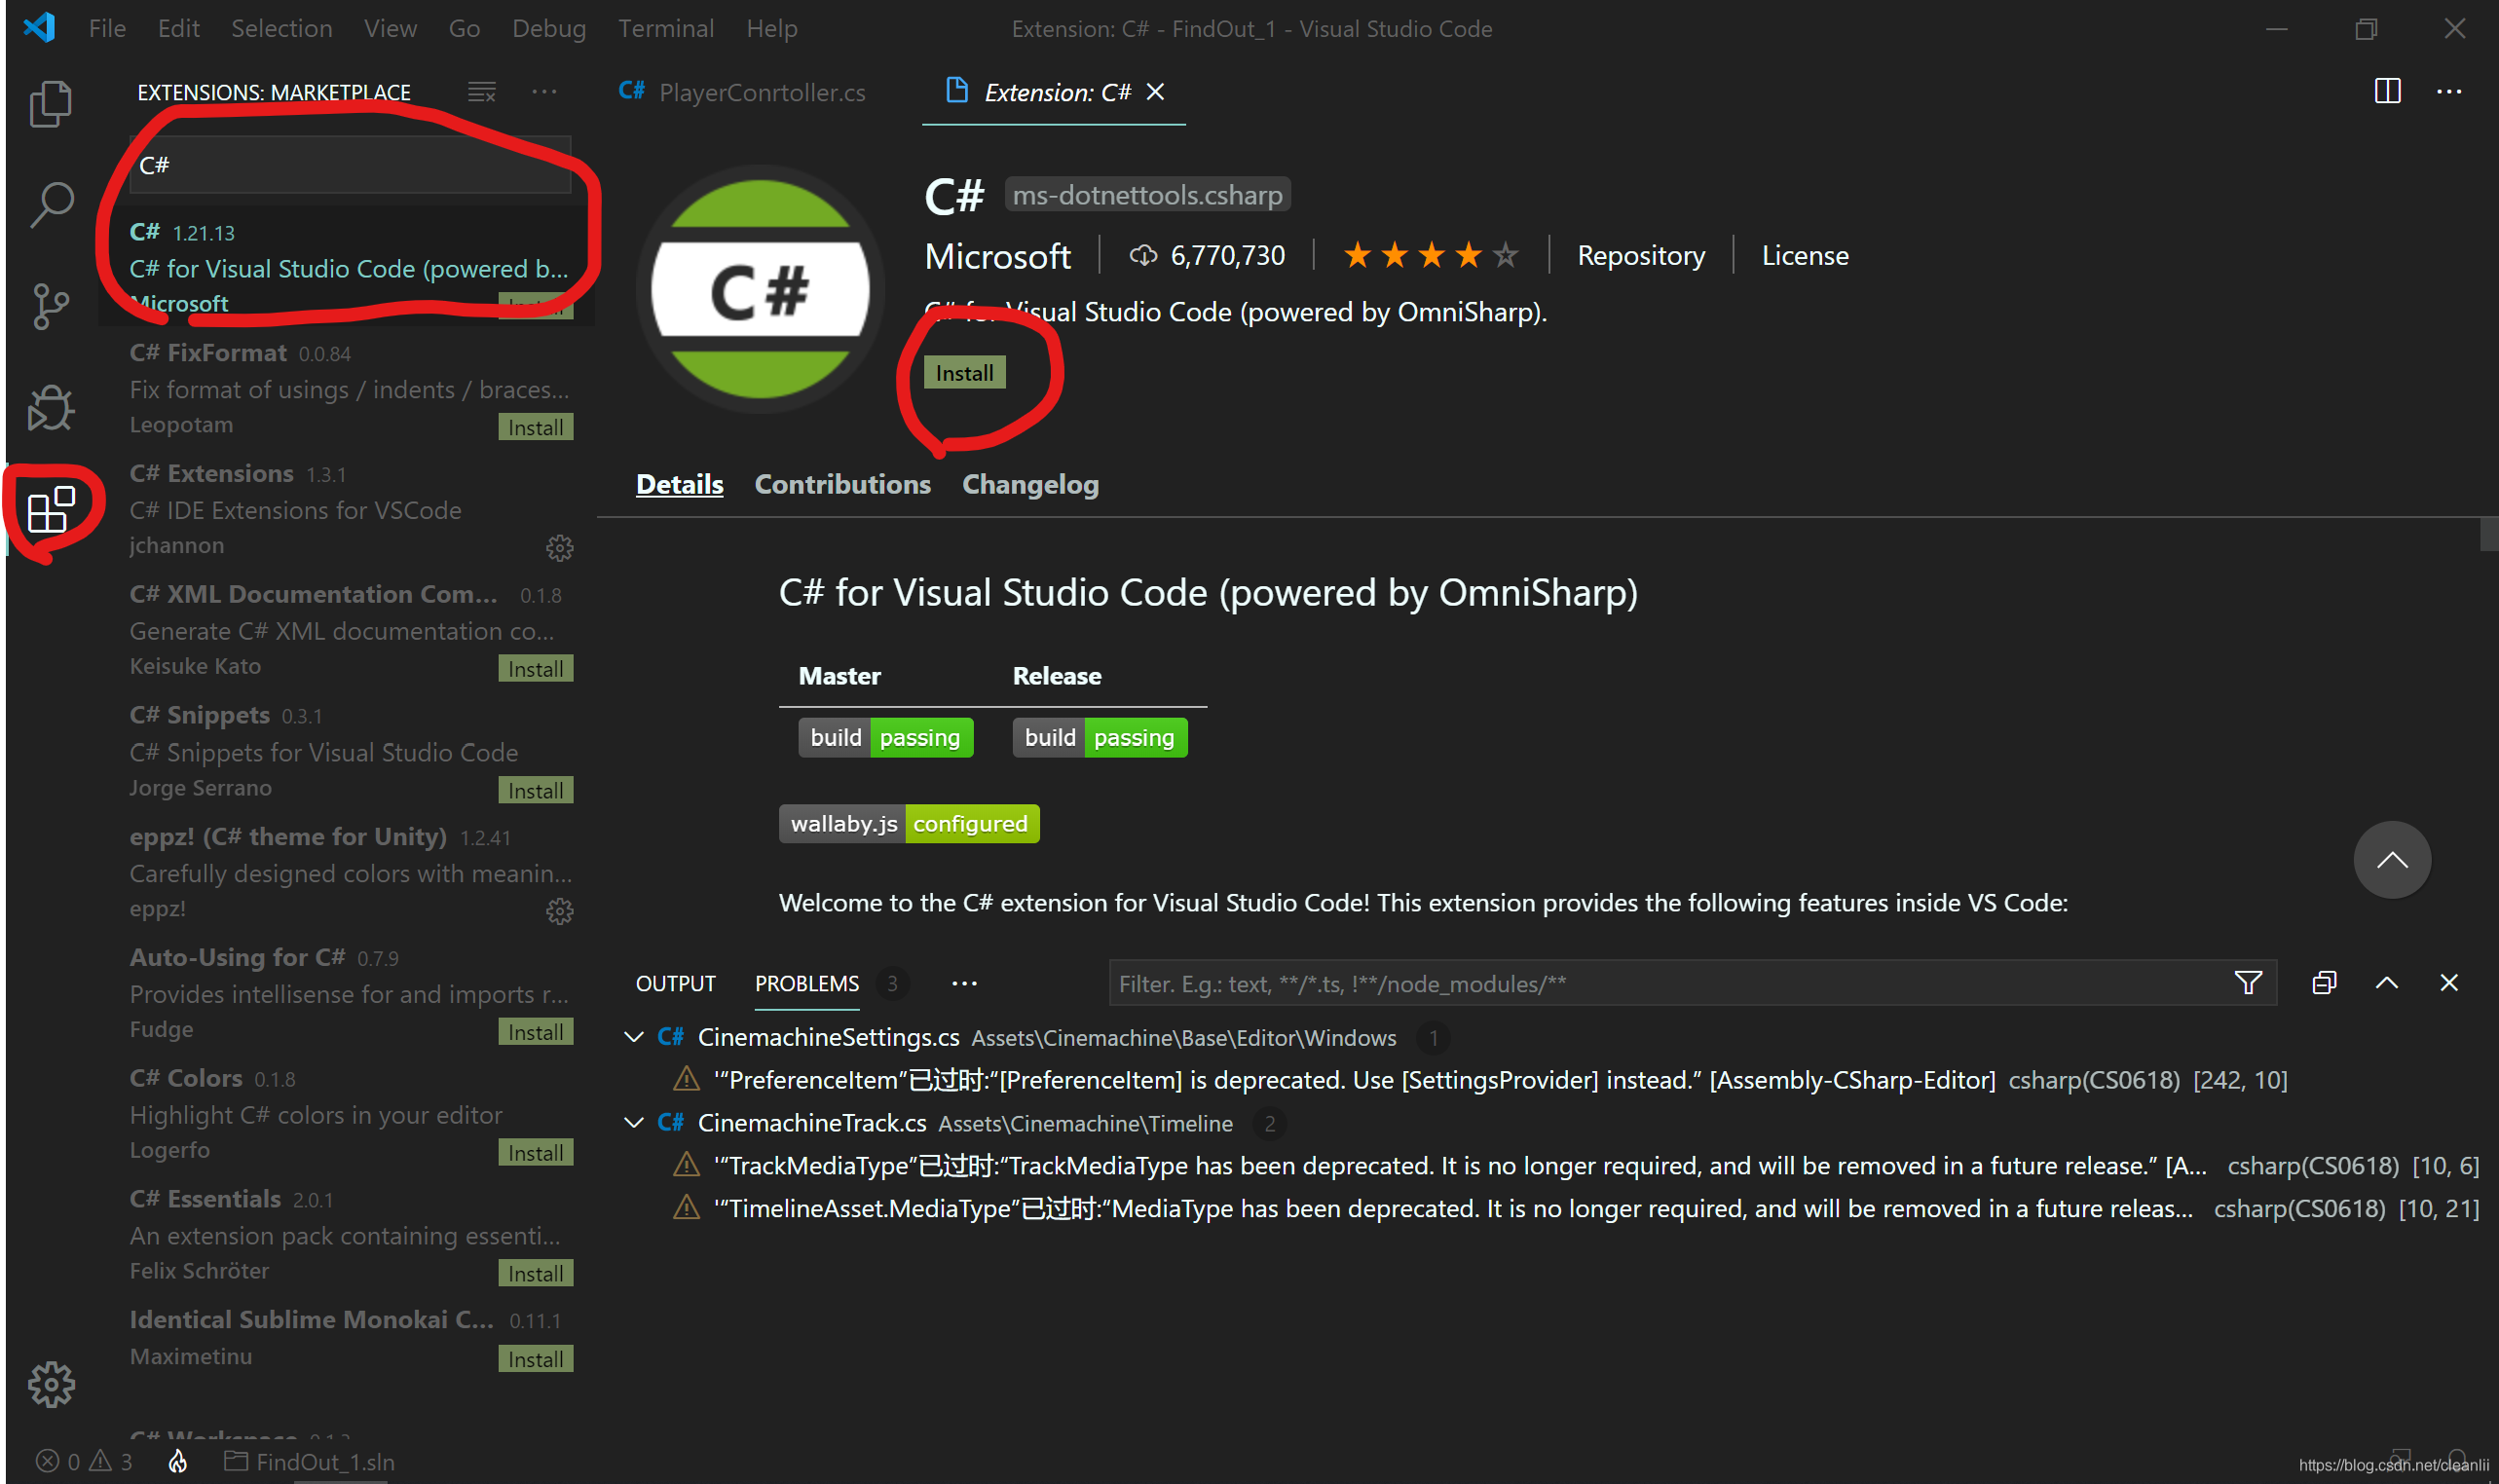Screen dimensions: 2499x1484
Task: Split the editor to the right
Action: (x=2387, y=91)
